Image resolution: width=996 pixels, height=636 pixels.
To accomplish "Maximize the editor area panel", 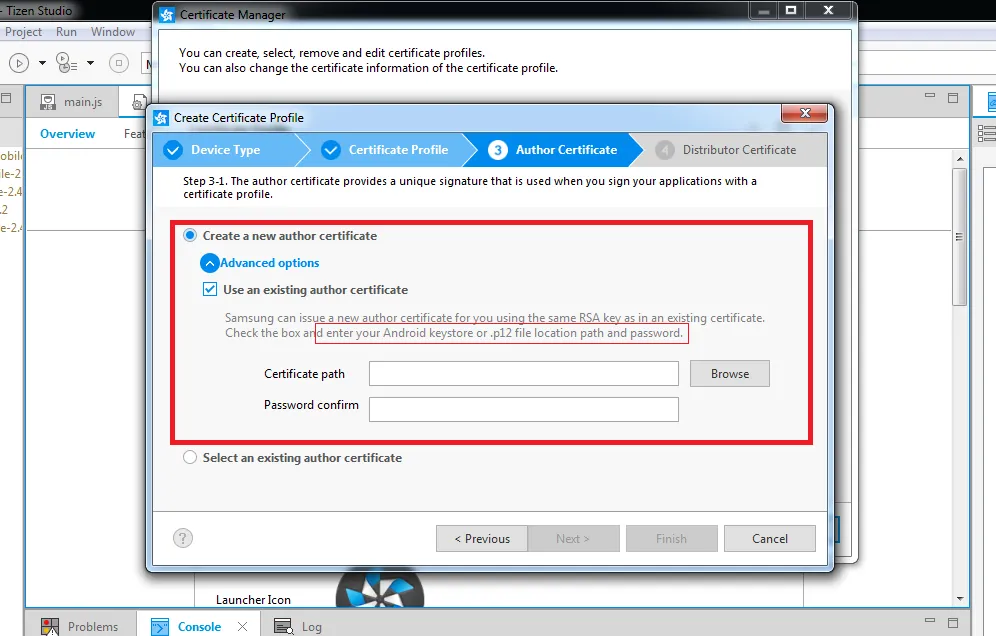I will [953, 97].
